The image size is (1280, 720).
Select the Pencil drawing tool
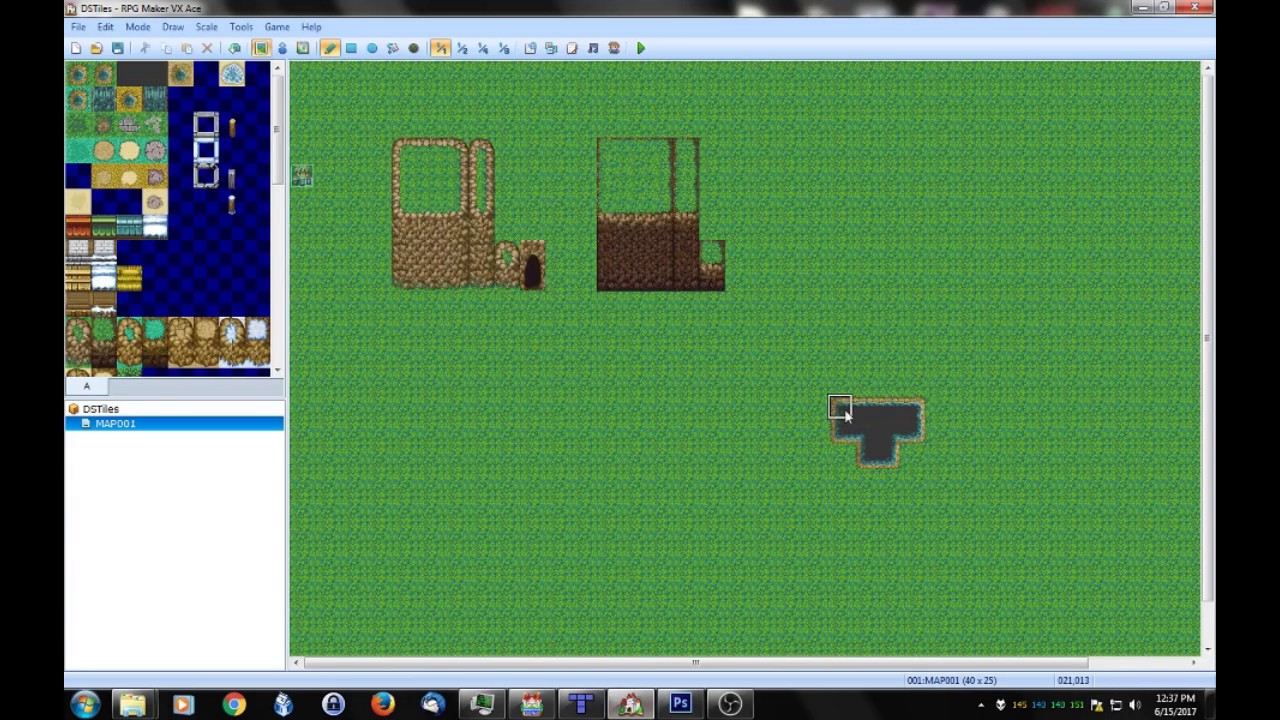coord(330,48)
